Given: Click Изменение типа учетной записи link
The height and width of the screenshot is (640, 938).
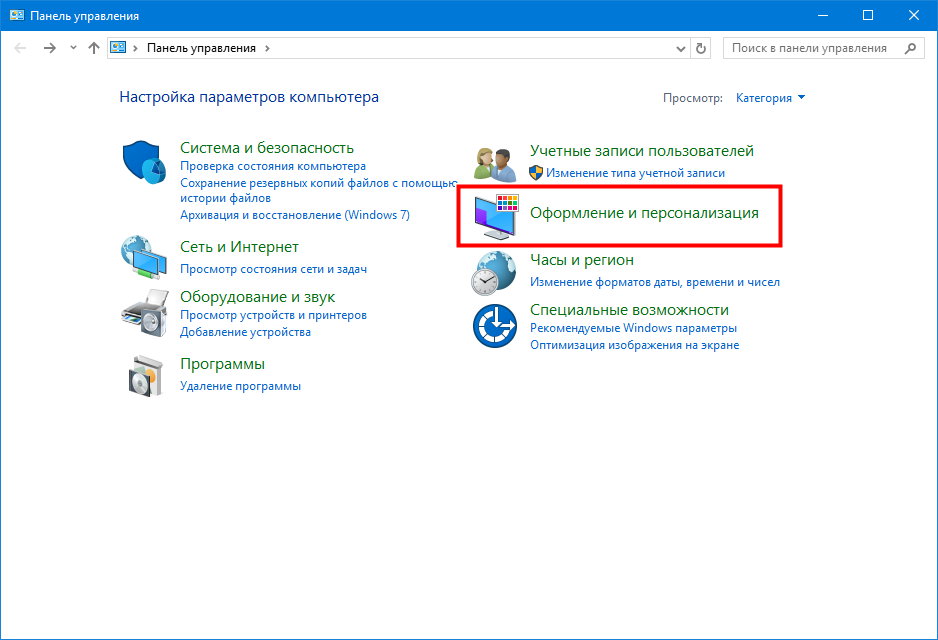Looking at the screenshot, I should [x=635, y=173].
